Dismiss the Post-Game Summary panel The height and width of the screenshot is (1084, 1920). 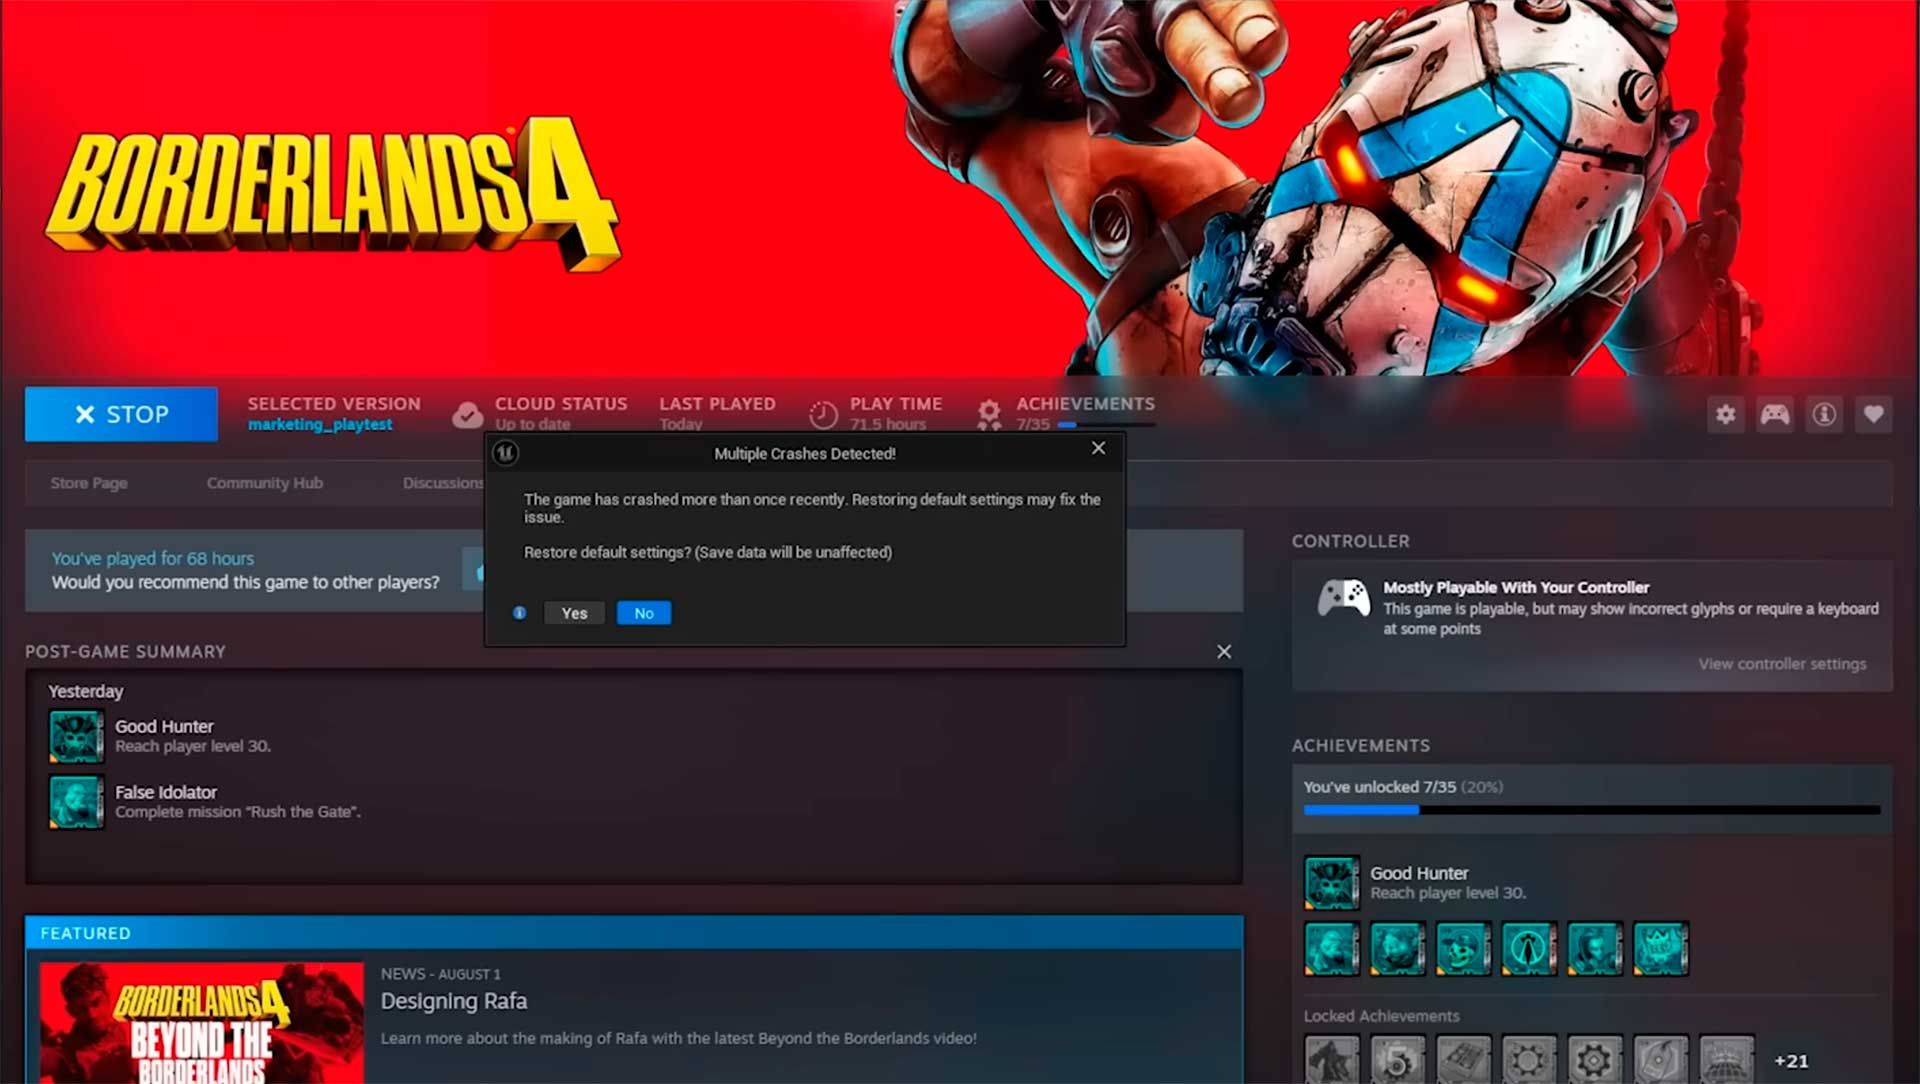click(1224, 652)
